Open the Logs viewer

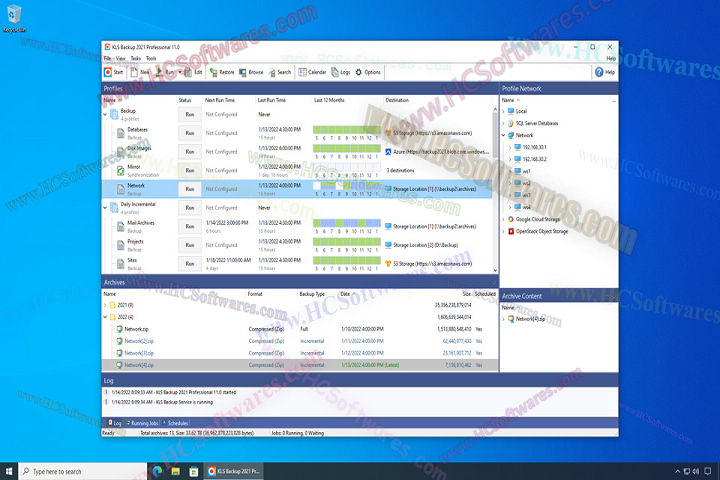(x=341, y=72)
